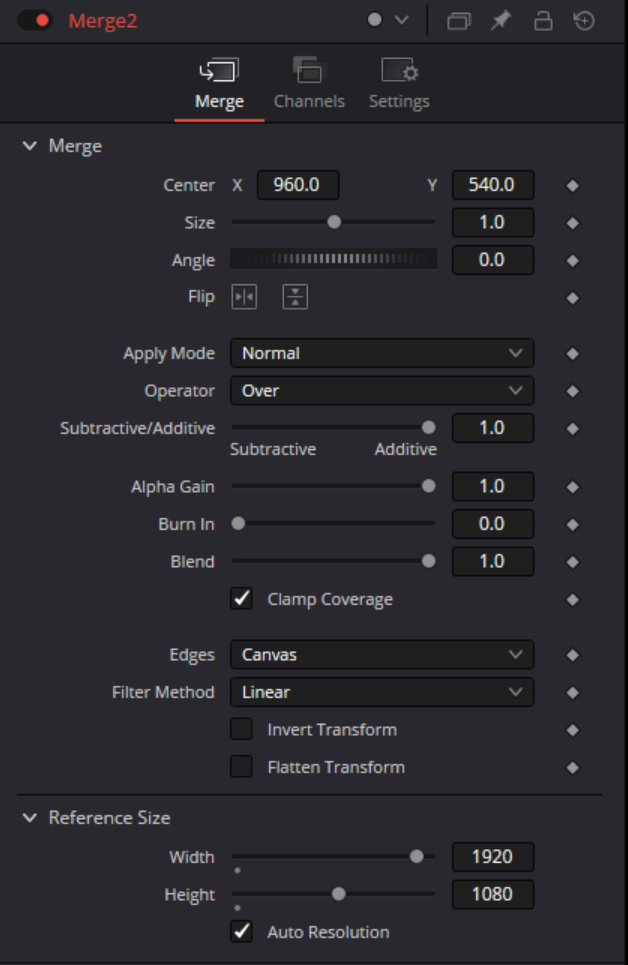
Task: Click the flip vertical icon
Action: (x=294, y=297)
